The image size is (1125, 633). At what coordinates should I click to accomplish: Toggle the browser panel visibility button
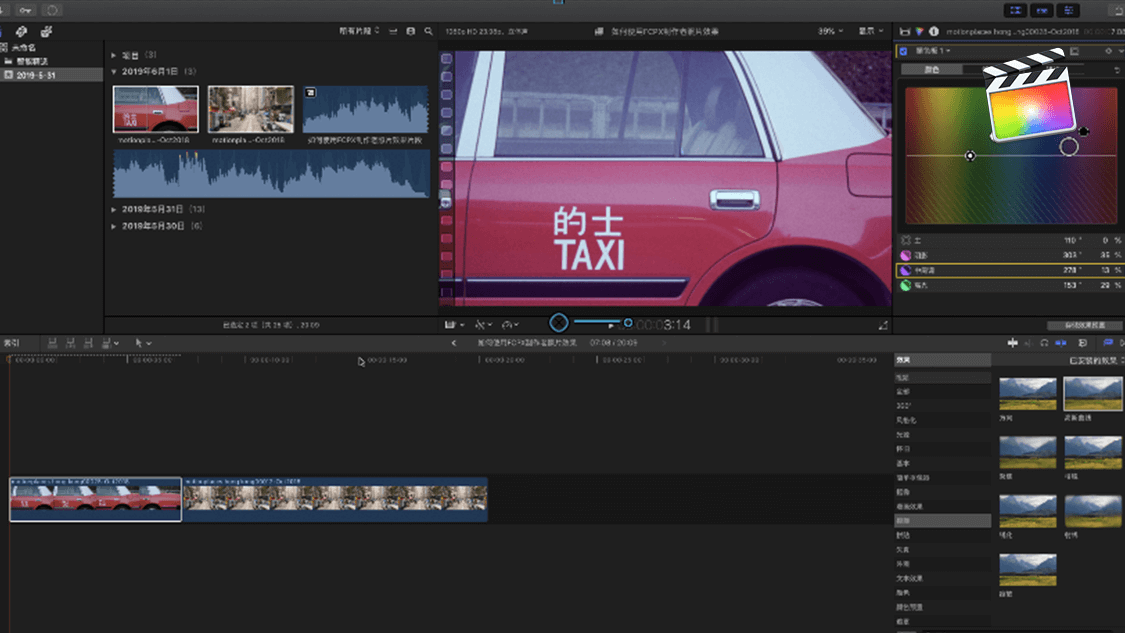[x=1015, y=10]
